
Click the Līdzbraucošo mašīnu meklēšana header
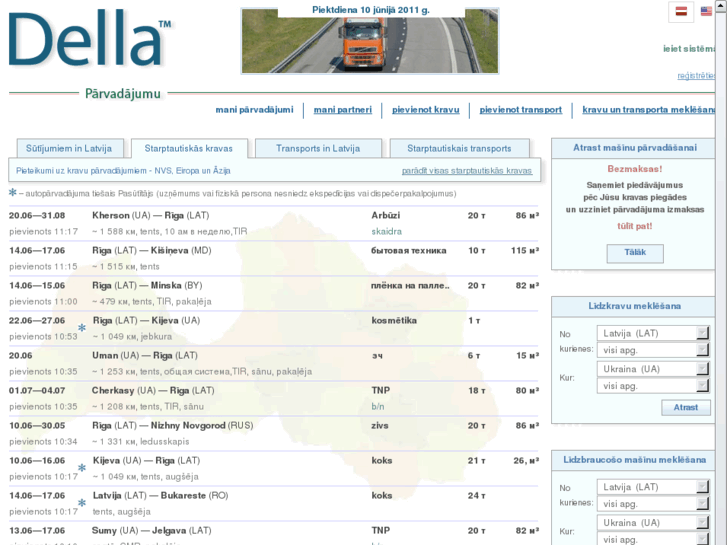(x=635, y=460)
